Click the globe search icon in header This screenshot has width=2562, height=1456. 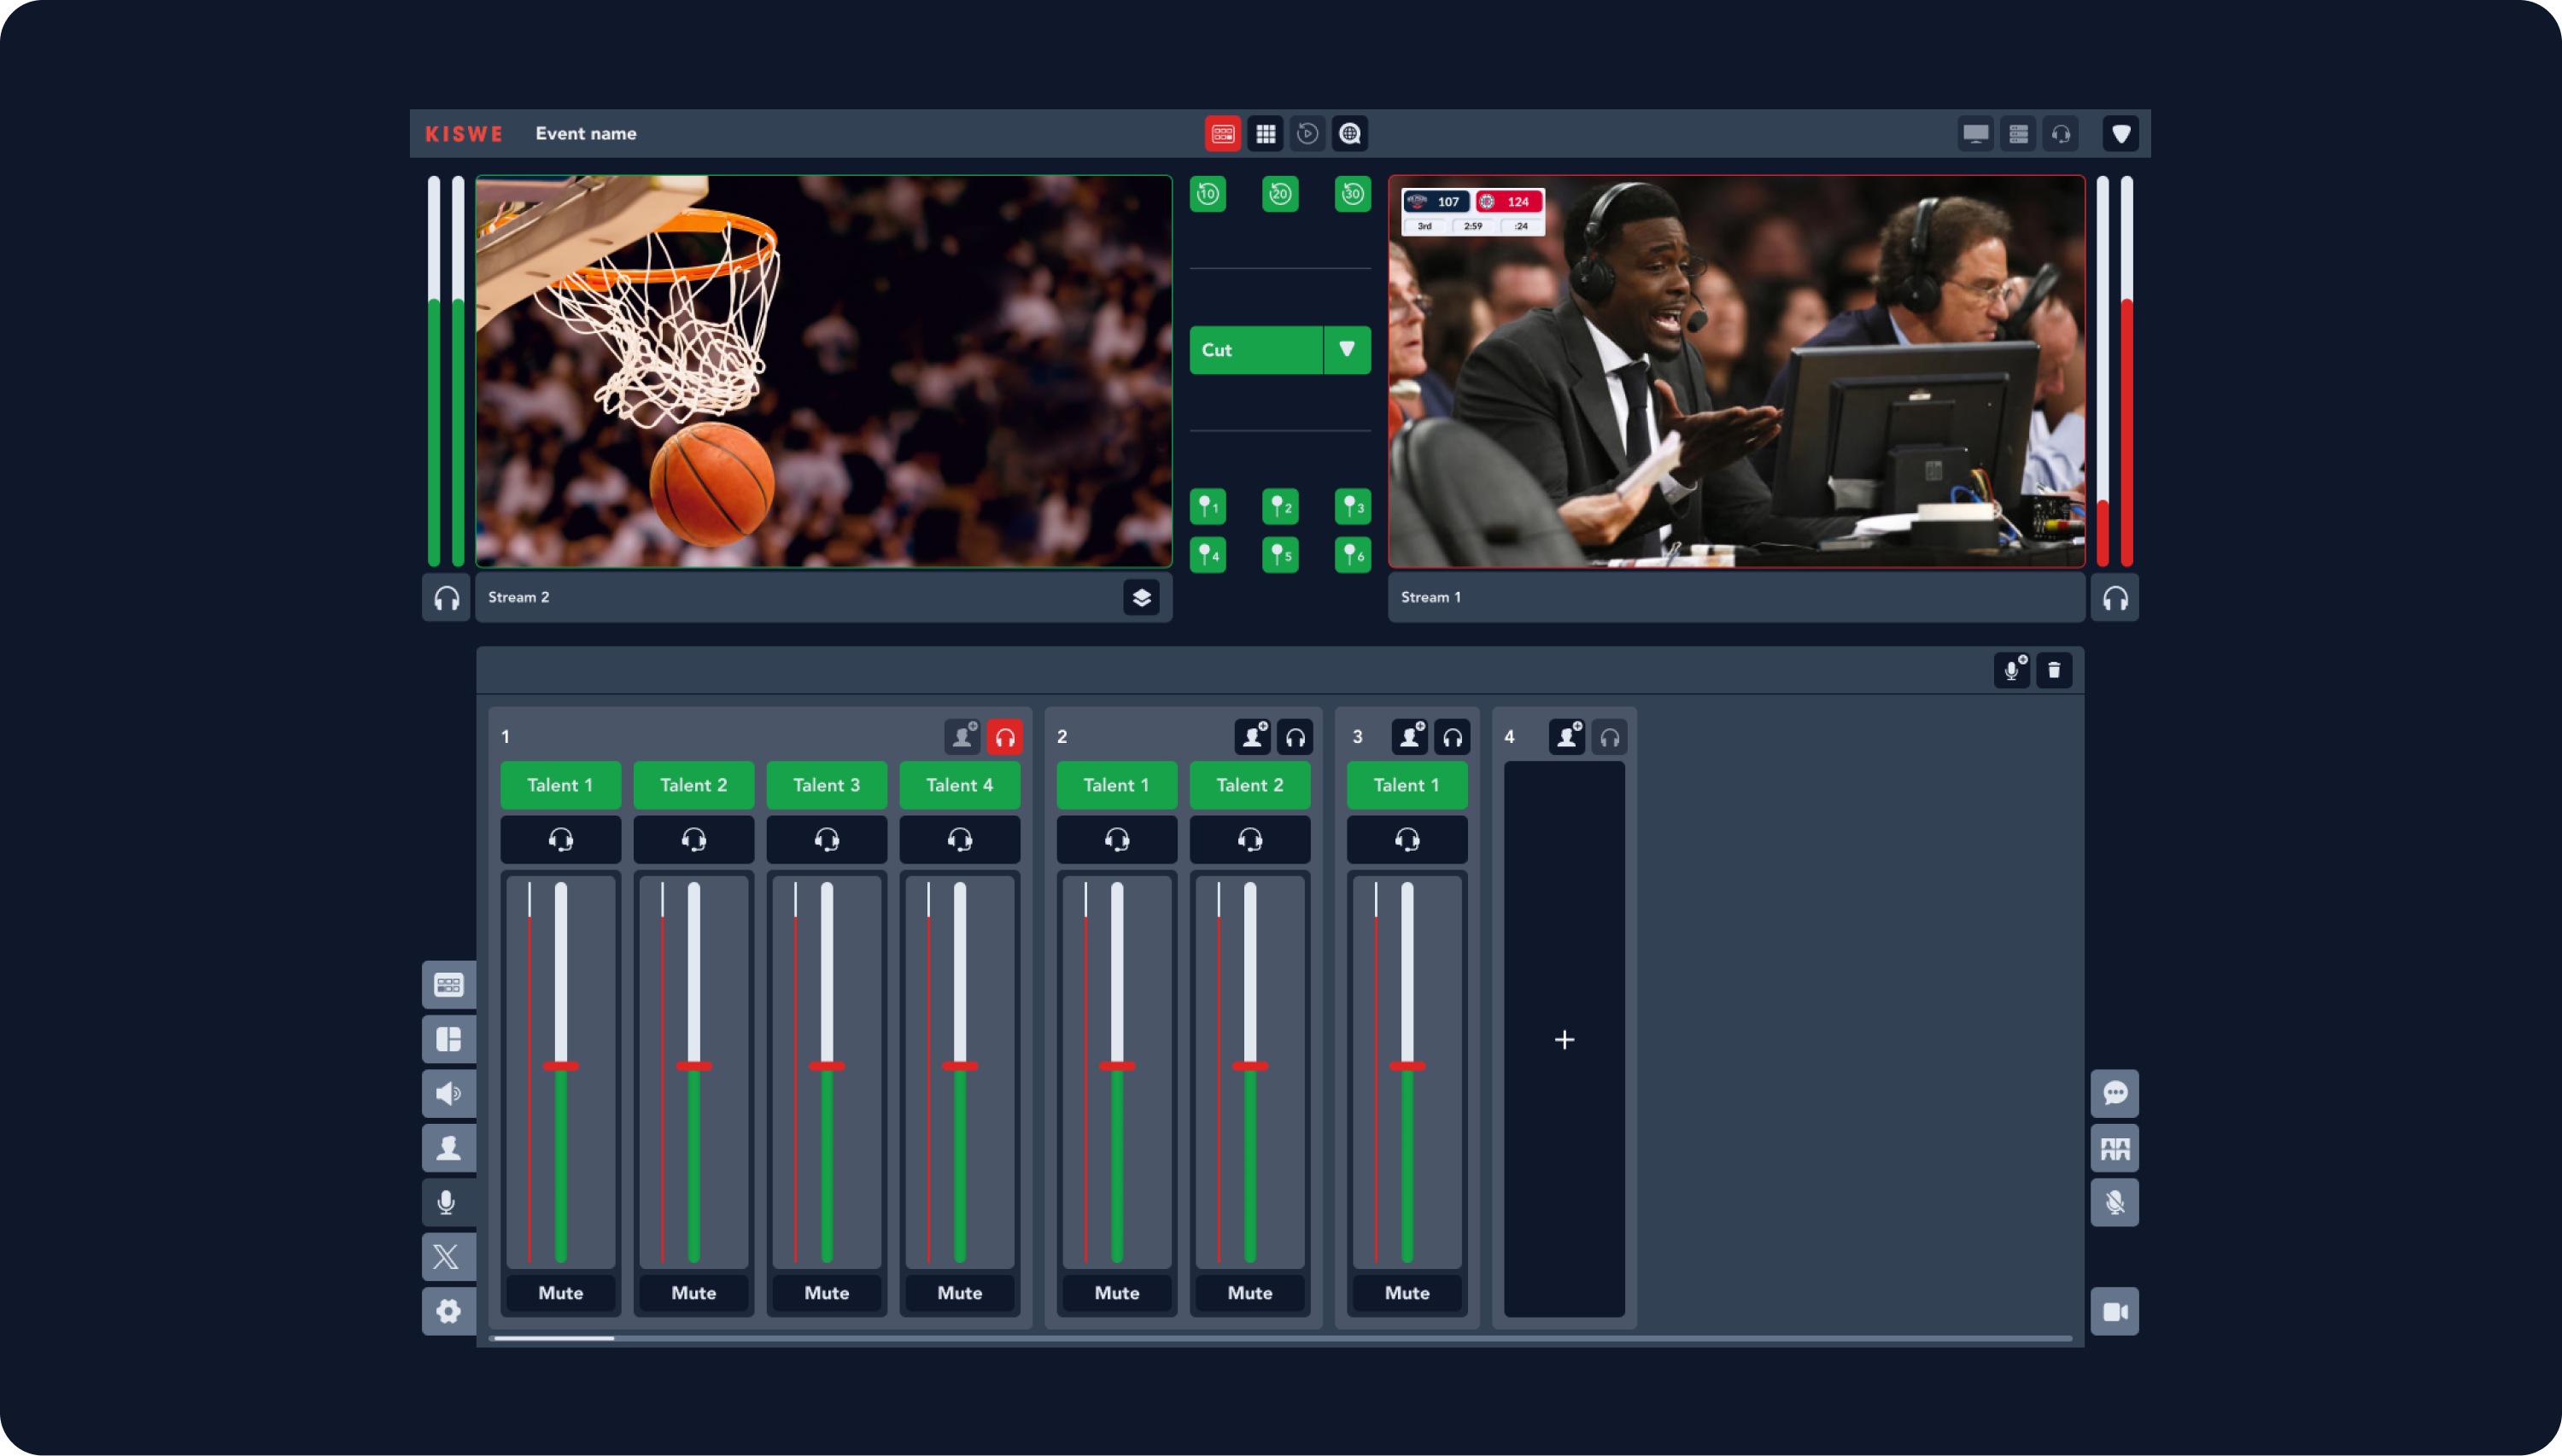pyautogui.click(x=1350, y=134)
